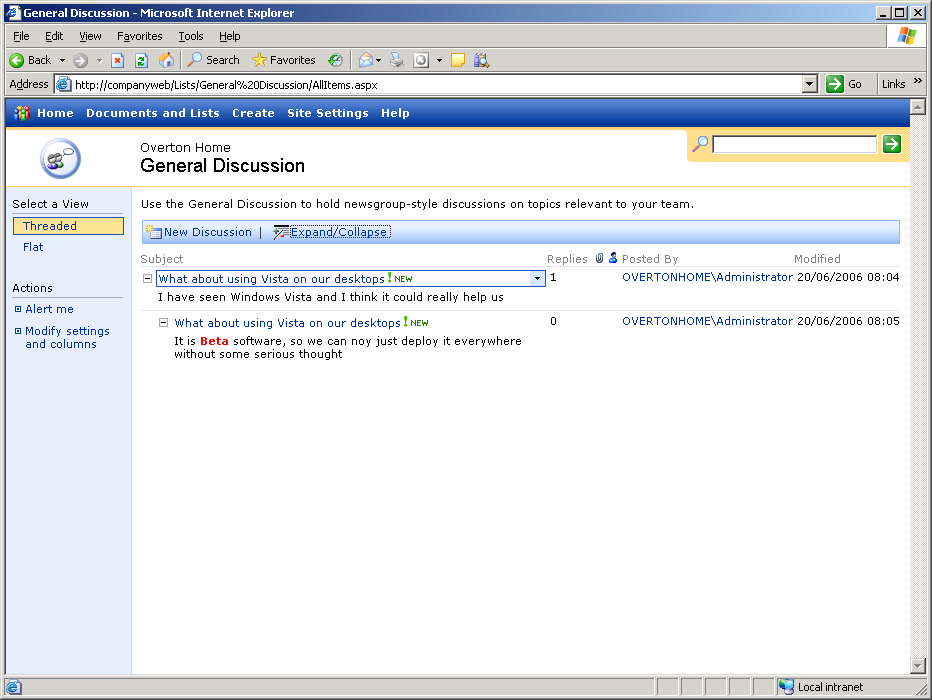Open Modify settings and columns
The height and width of the screenshot is (700, 932).
[x=67, y=338]
